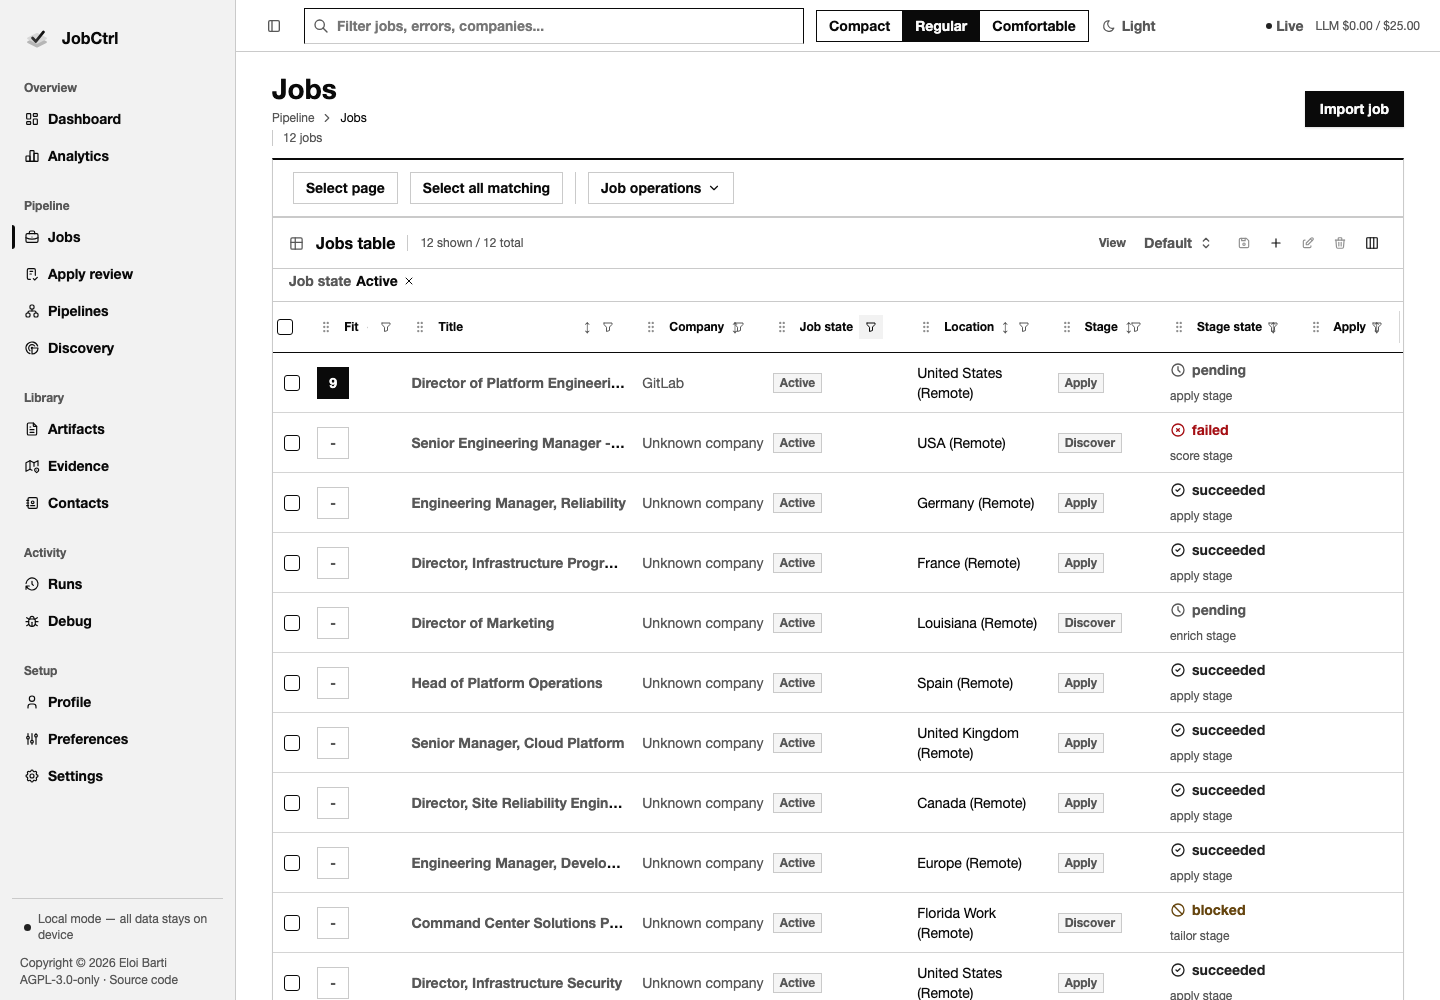Open Dashboard in the sidebar

click(x=118, y=119)
